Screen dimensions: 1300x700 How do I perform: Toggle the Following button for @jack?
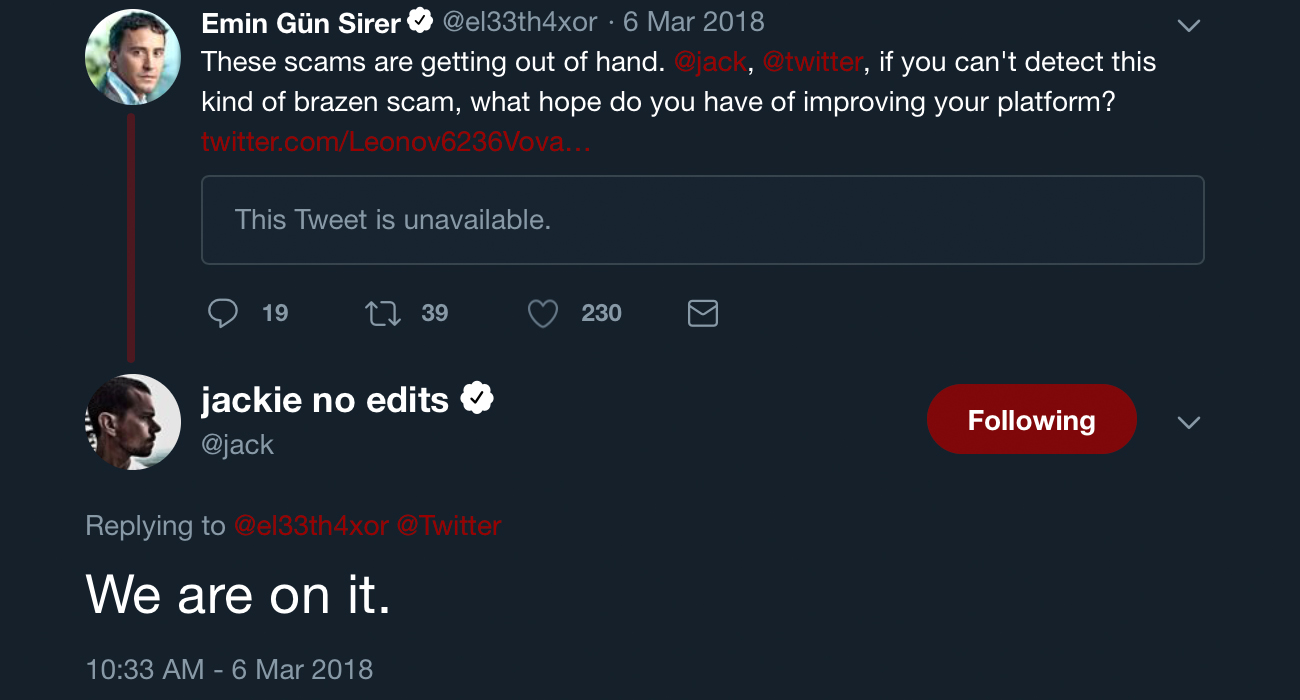point(1031,420)
